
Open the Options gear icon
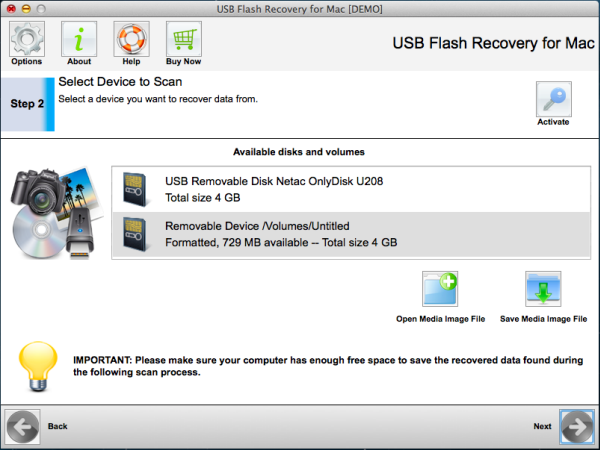tap(27, 39)
